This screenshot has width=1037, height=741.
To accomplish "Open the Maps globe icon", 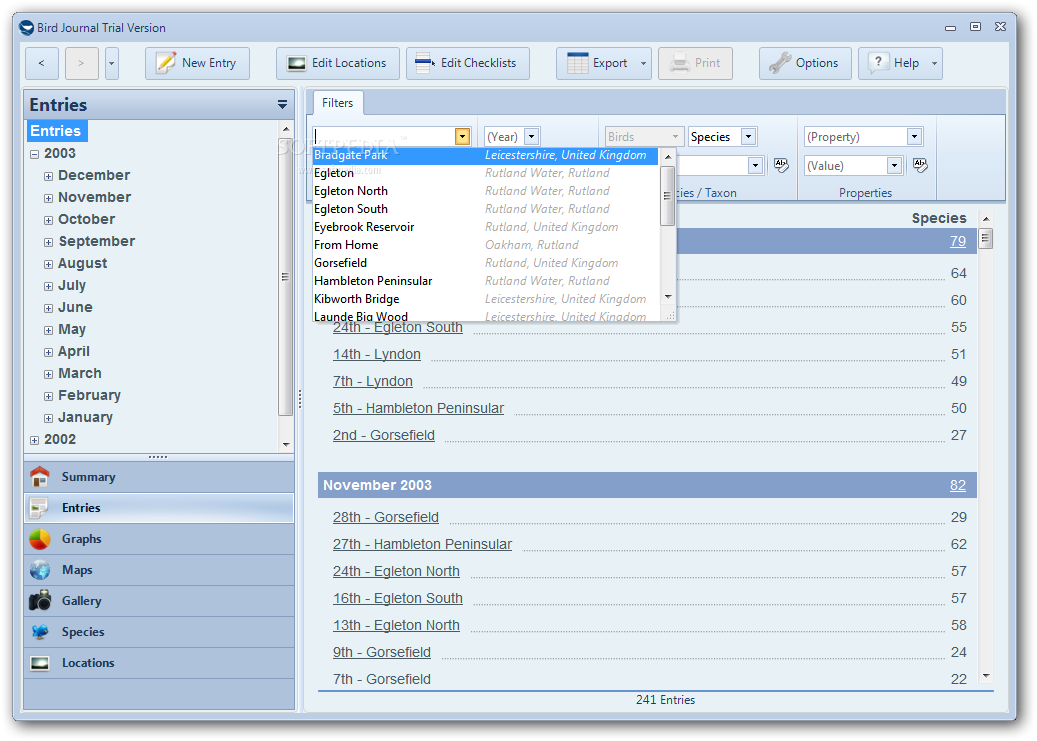I will tap(40, 570).
